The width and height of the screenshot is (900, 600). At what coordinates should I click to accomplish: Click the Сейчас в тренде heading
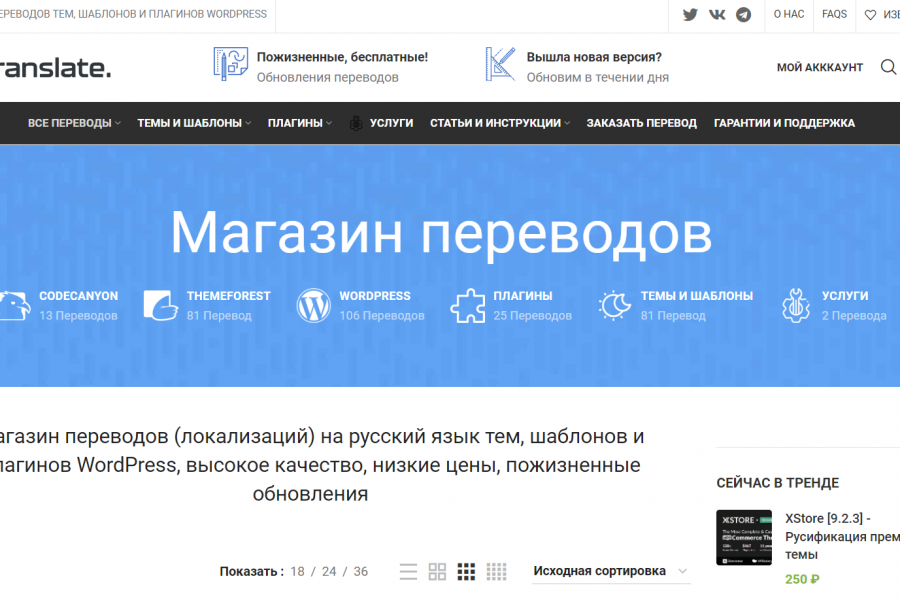(x=777, y=483)
